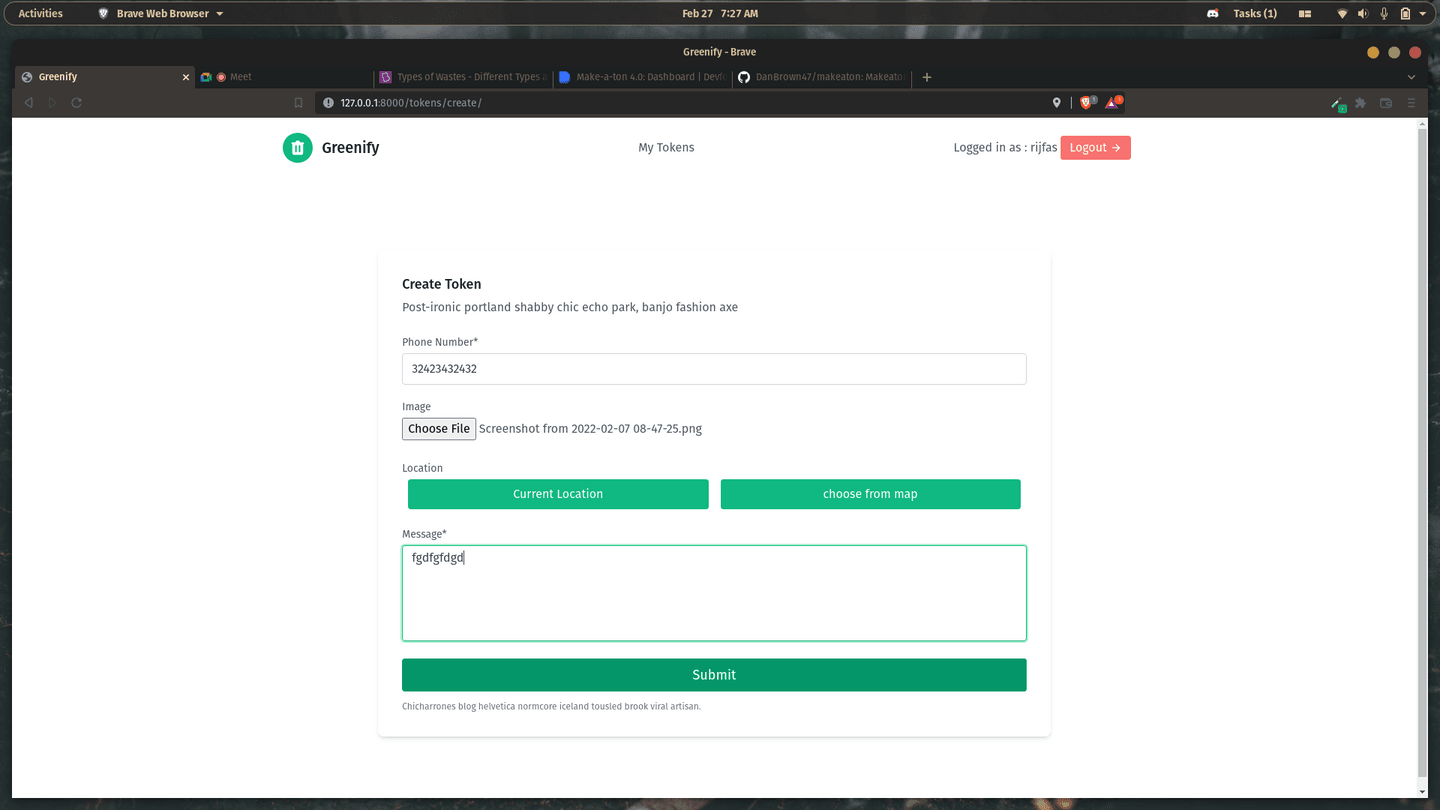Click the Wi-Fi indicator in system tray

pos(1343,14)
